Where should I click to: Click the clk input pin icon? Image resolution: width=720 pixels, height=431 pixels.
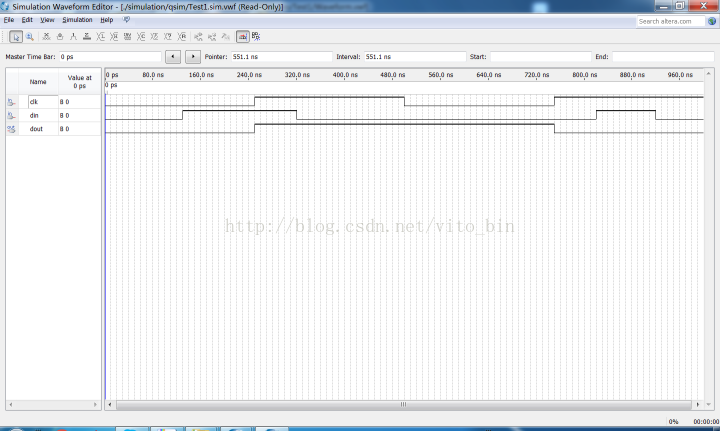tap(11, 102)
